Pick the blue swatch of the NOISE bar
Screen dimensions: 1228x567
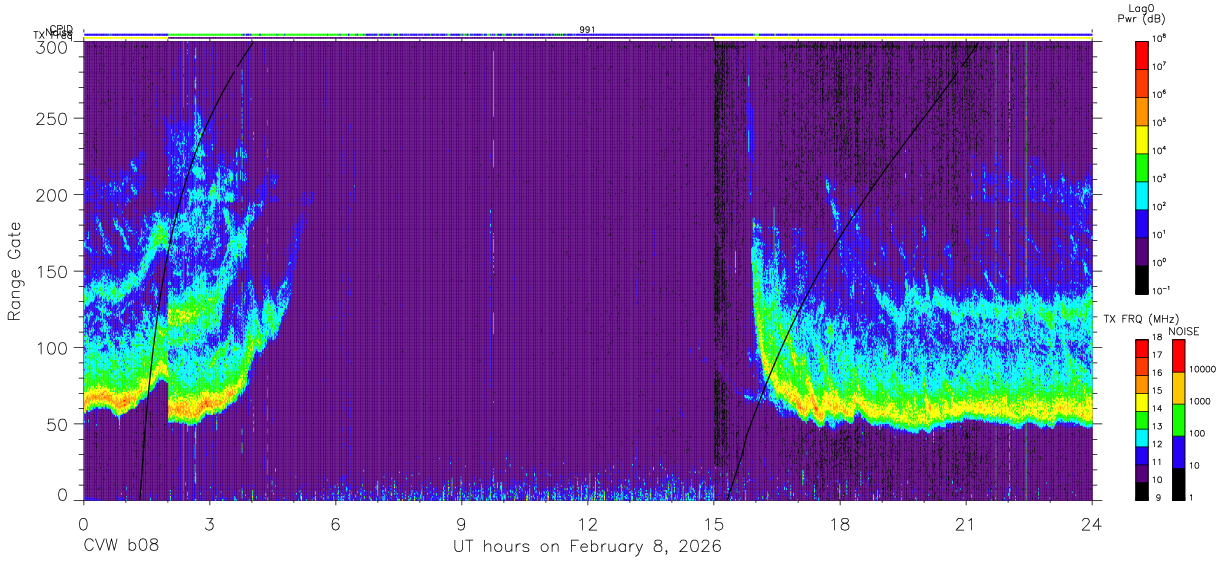pos(1178,451)
